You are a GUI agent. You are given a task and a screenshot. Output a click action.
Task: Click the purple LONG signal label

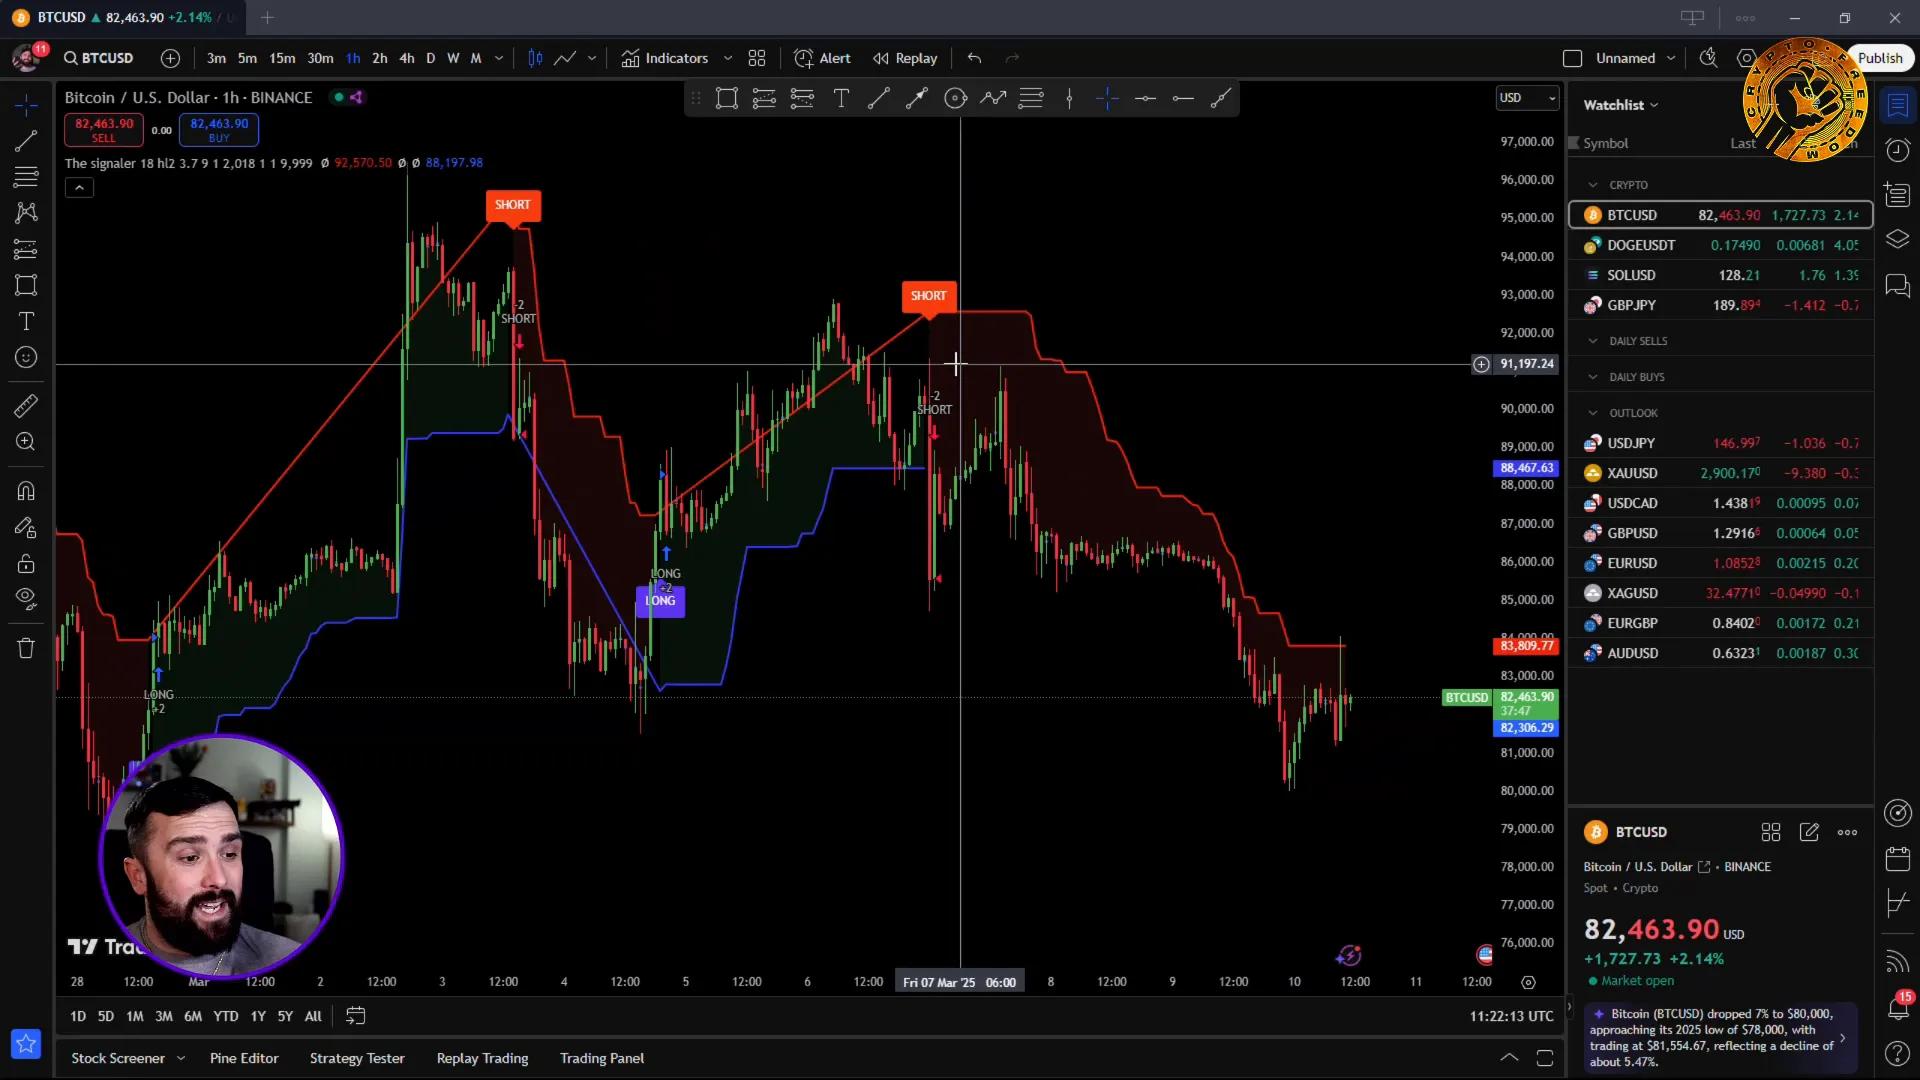coord(660,601)
